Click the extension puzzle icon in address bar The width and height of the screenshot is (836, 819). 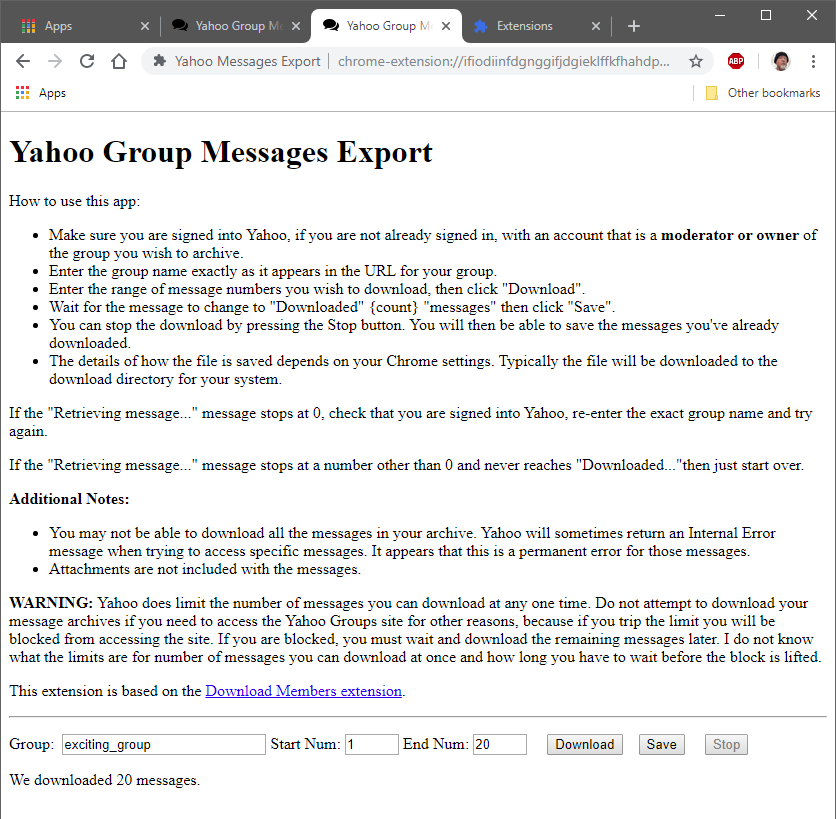click(159, 61)
